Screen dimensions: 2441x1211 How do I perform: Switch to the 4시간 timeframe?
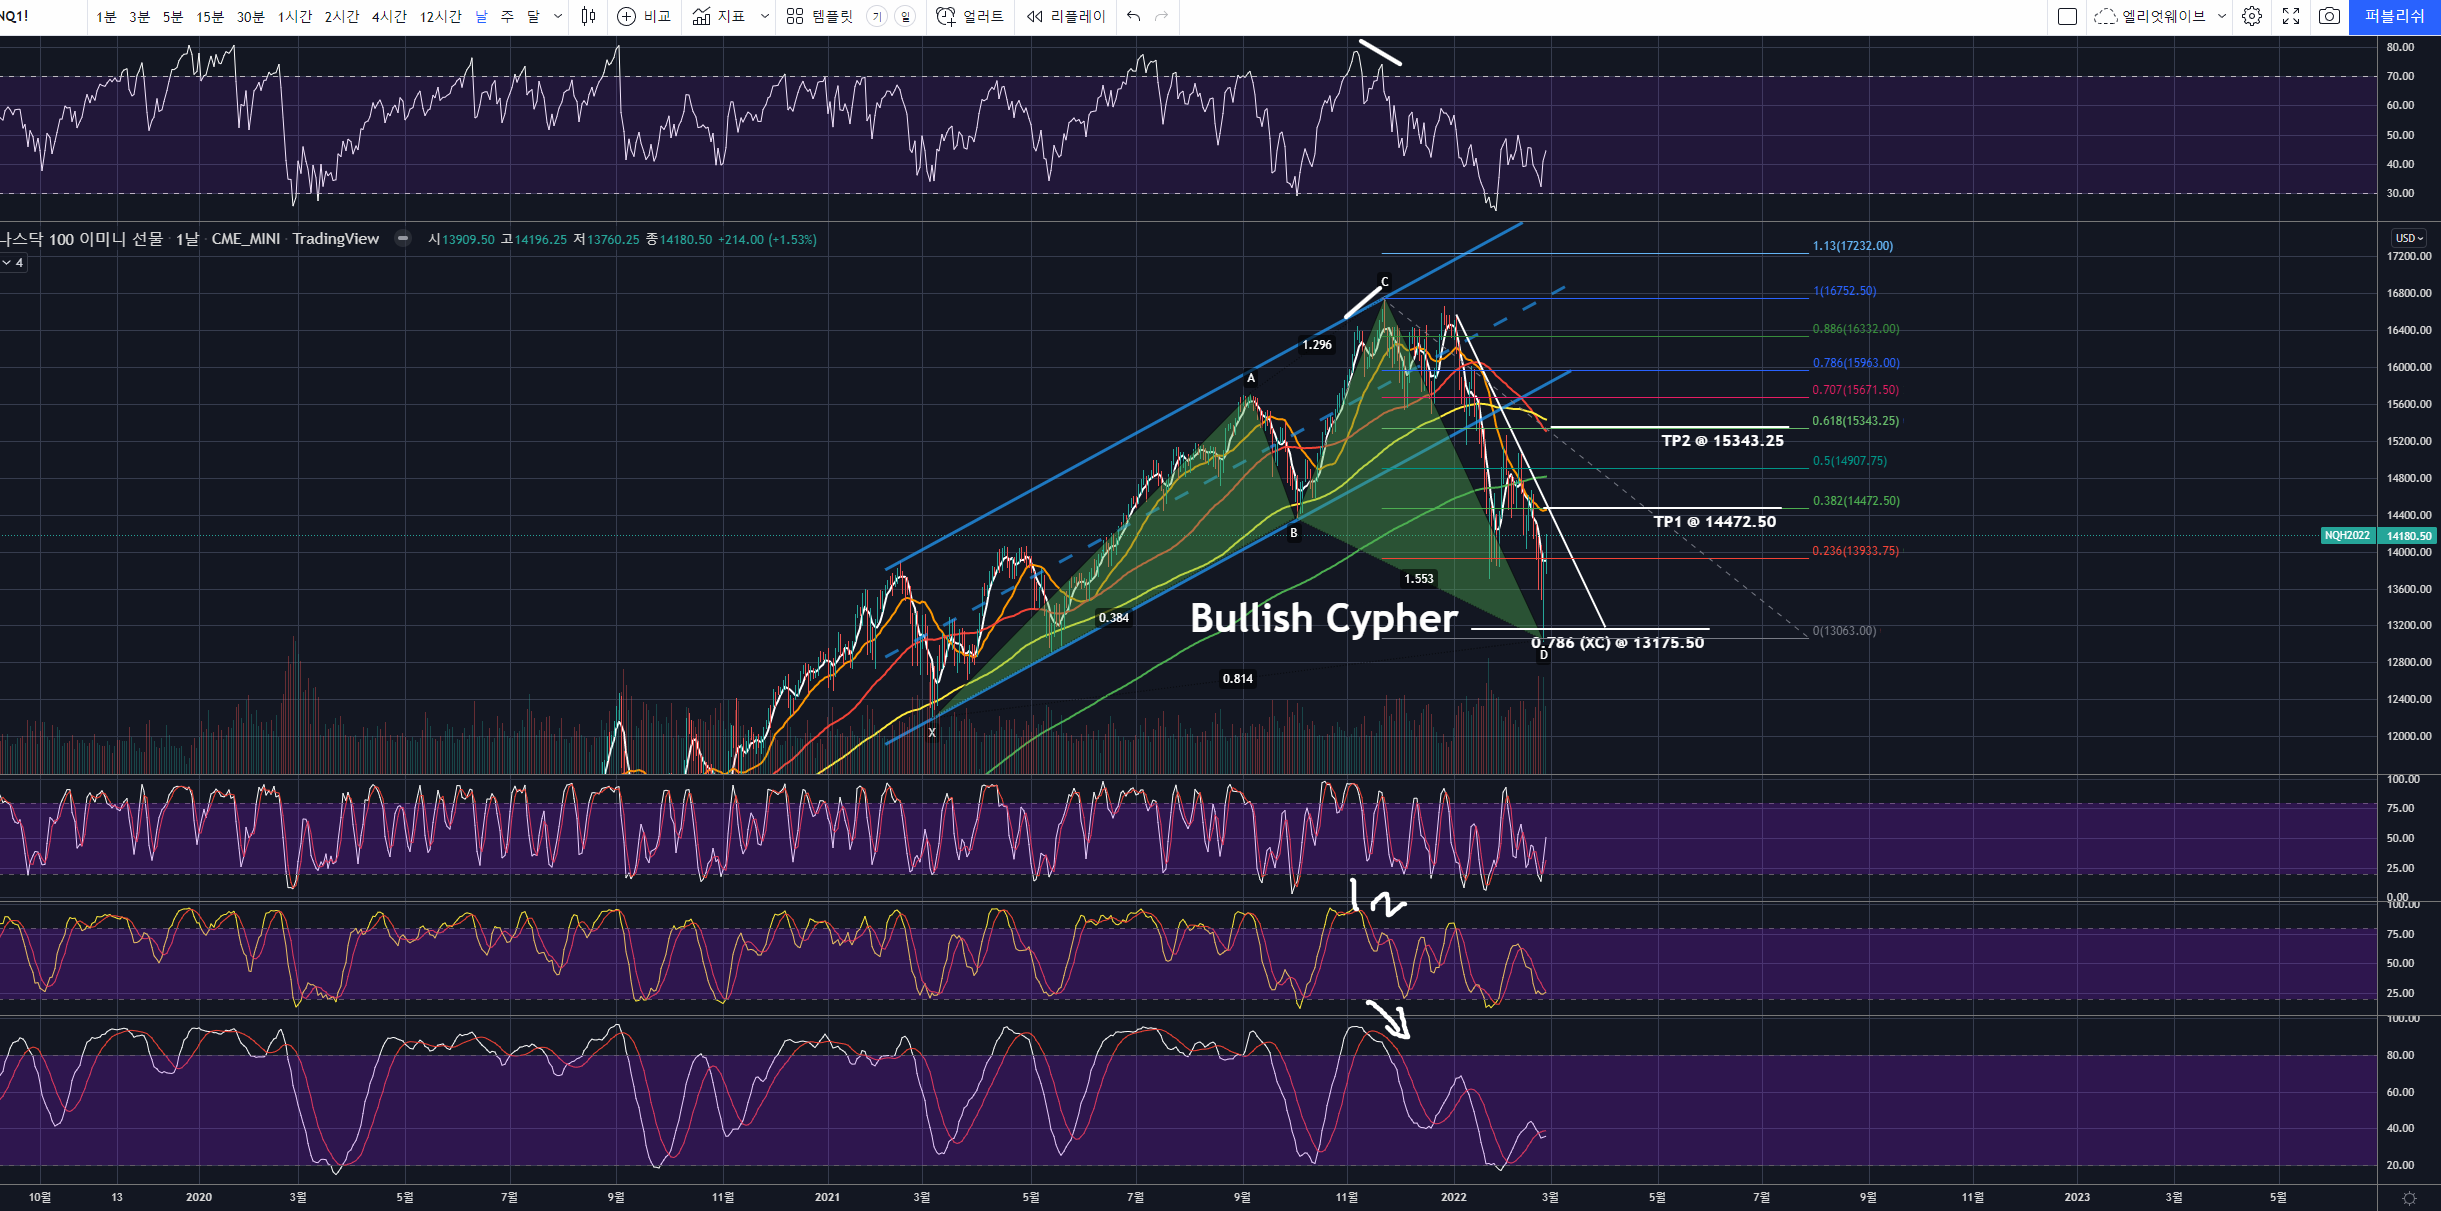click(389, 17)
